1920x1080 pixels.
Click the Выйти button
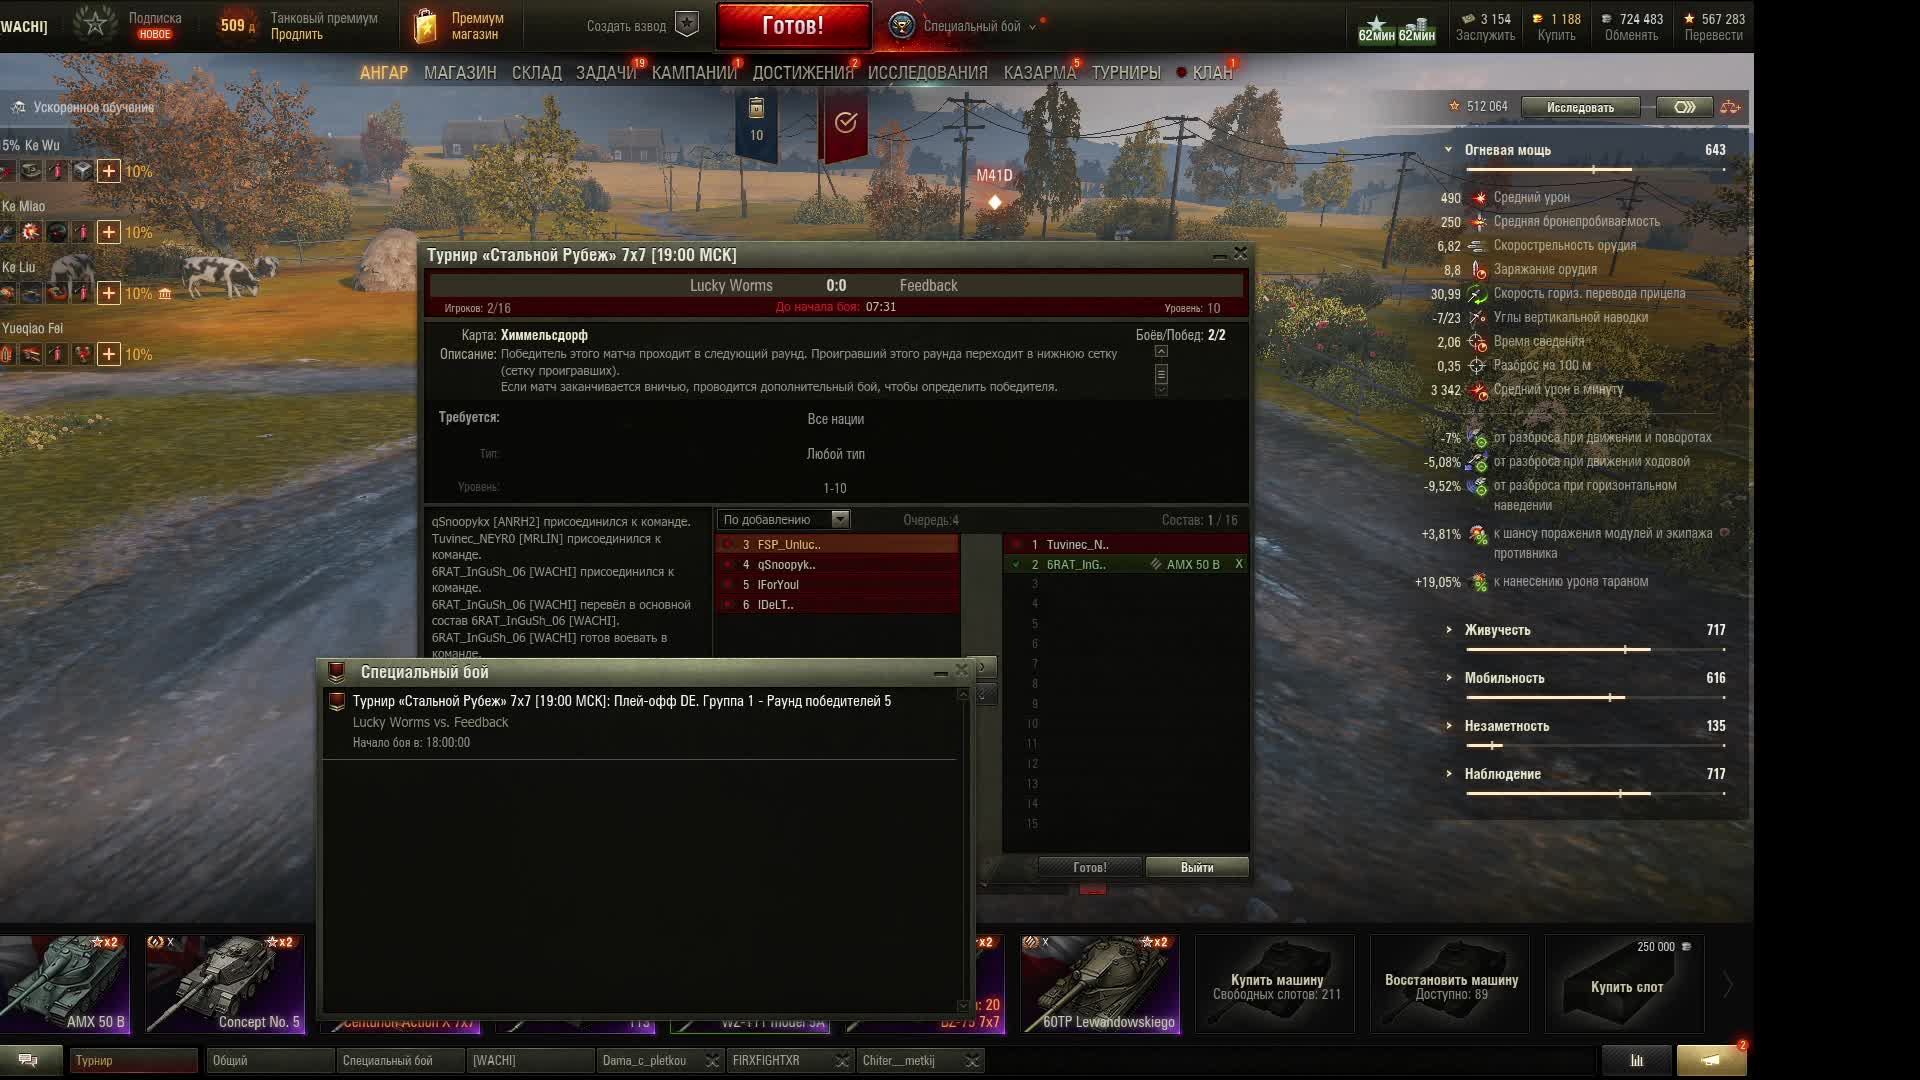point(1197,867)
